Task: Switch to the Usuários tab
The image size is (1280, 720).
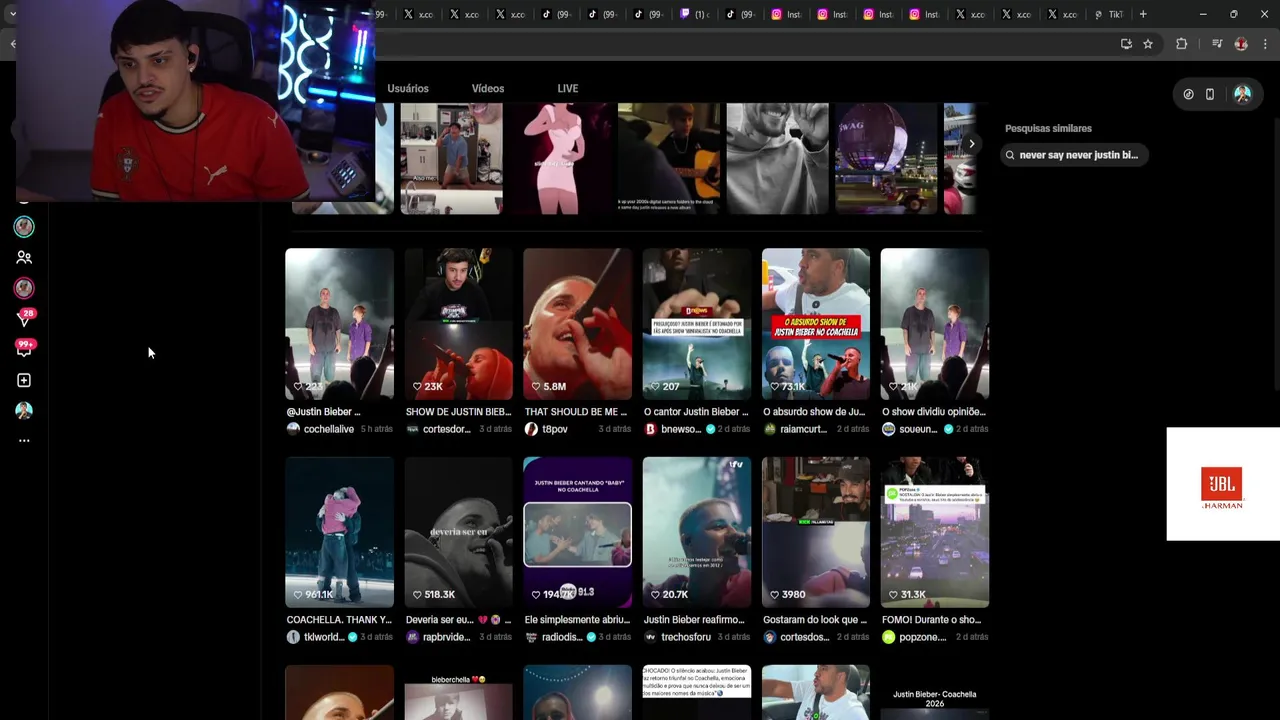Action: pos(408,88)
